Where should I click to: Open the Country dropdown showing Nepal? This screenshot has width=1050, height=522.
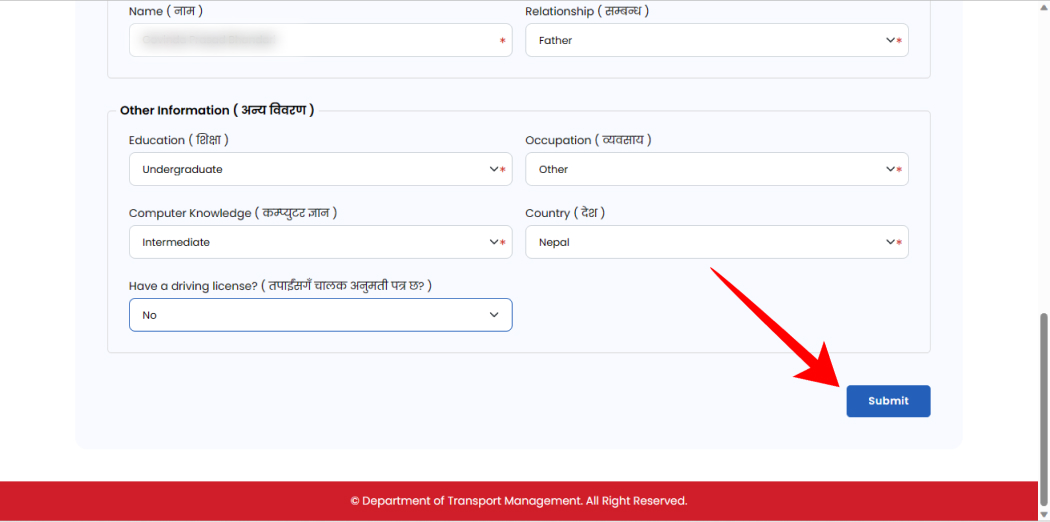(717, 242)
